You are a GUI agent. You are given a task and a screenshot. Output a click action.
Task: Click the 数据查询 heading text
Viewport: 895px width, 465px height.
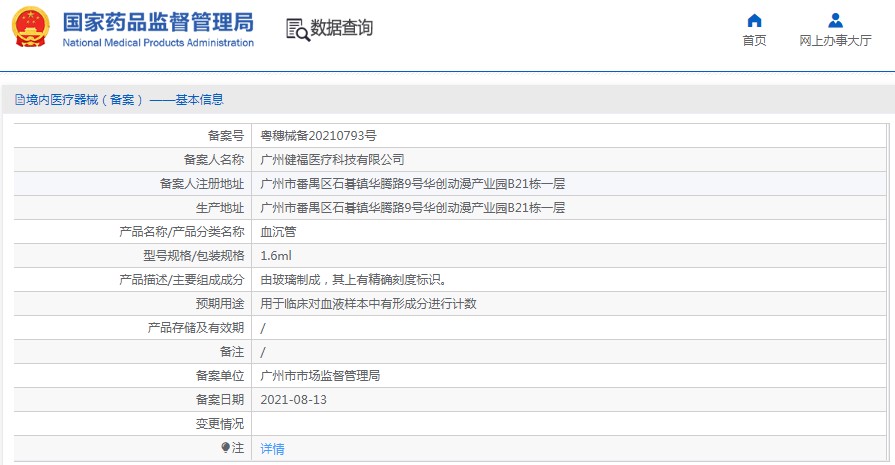(x=341, y=27)
